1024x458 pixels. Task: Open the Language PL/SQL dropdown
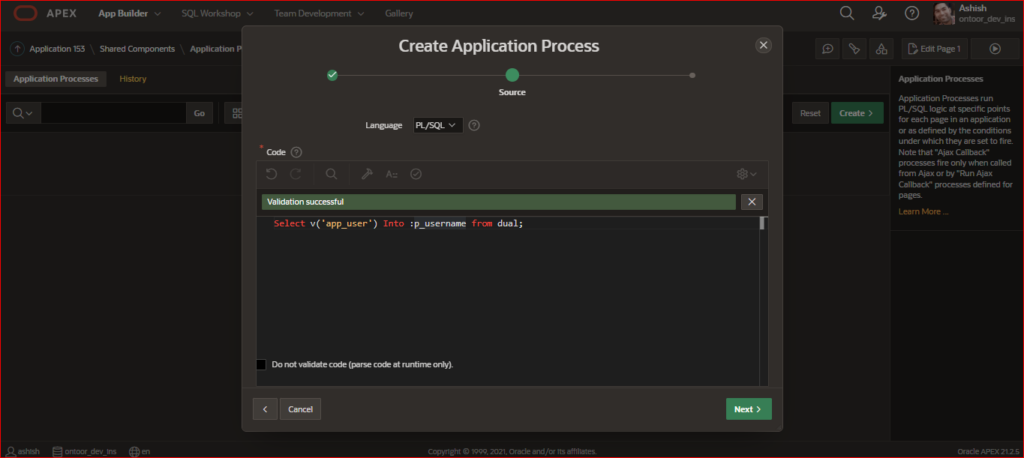pos(438,125)
